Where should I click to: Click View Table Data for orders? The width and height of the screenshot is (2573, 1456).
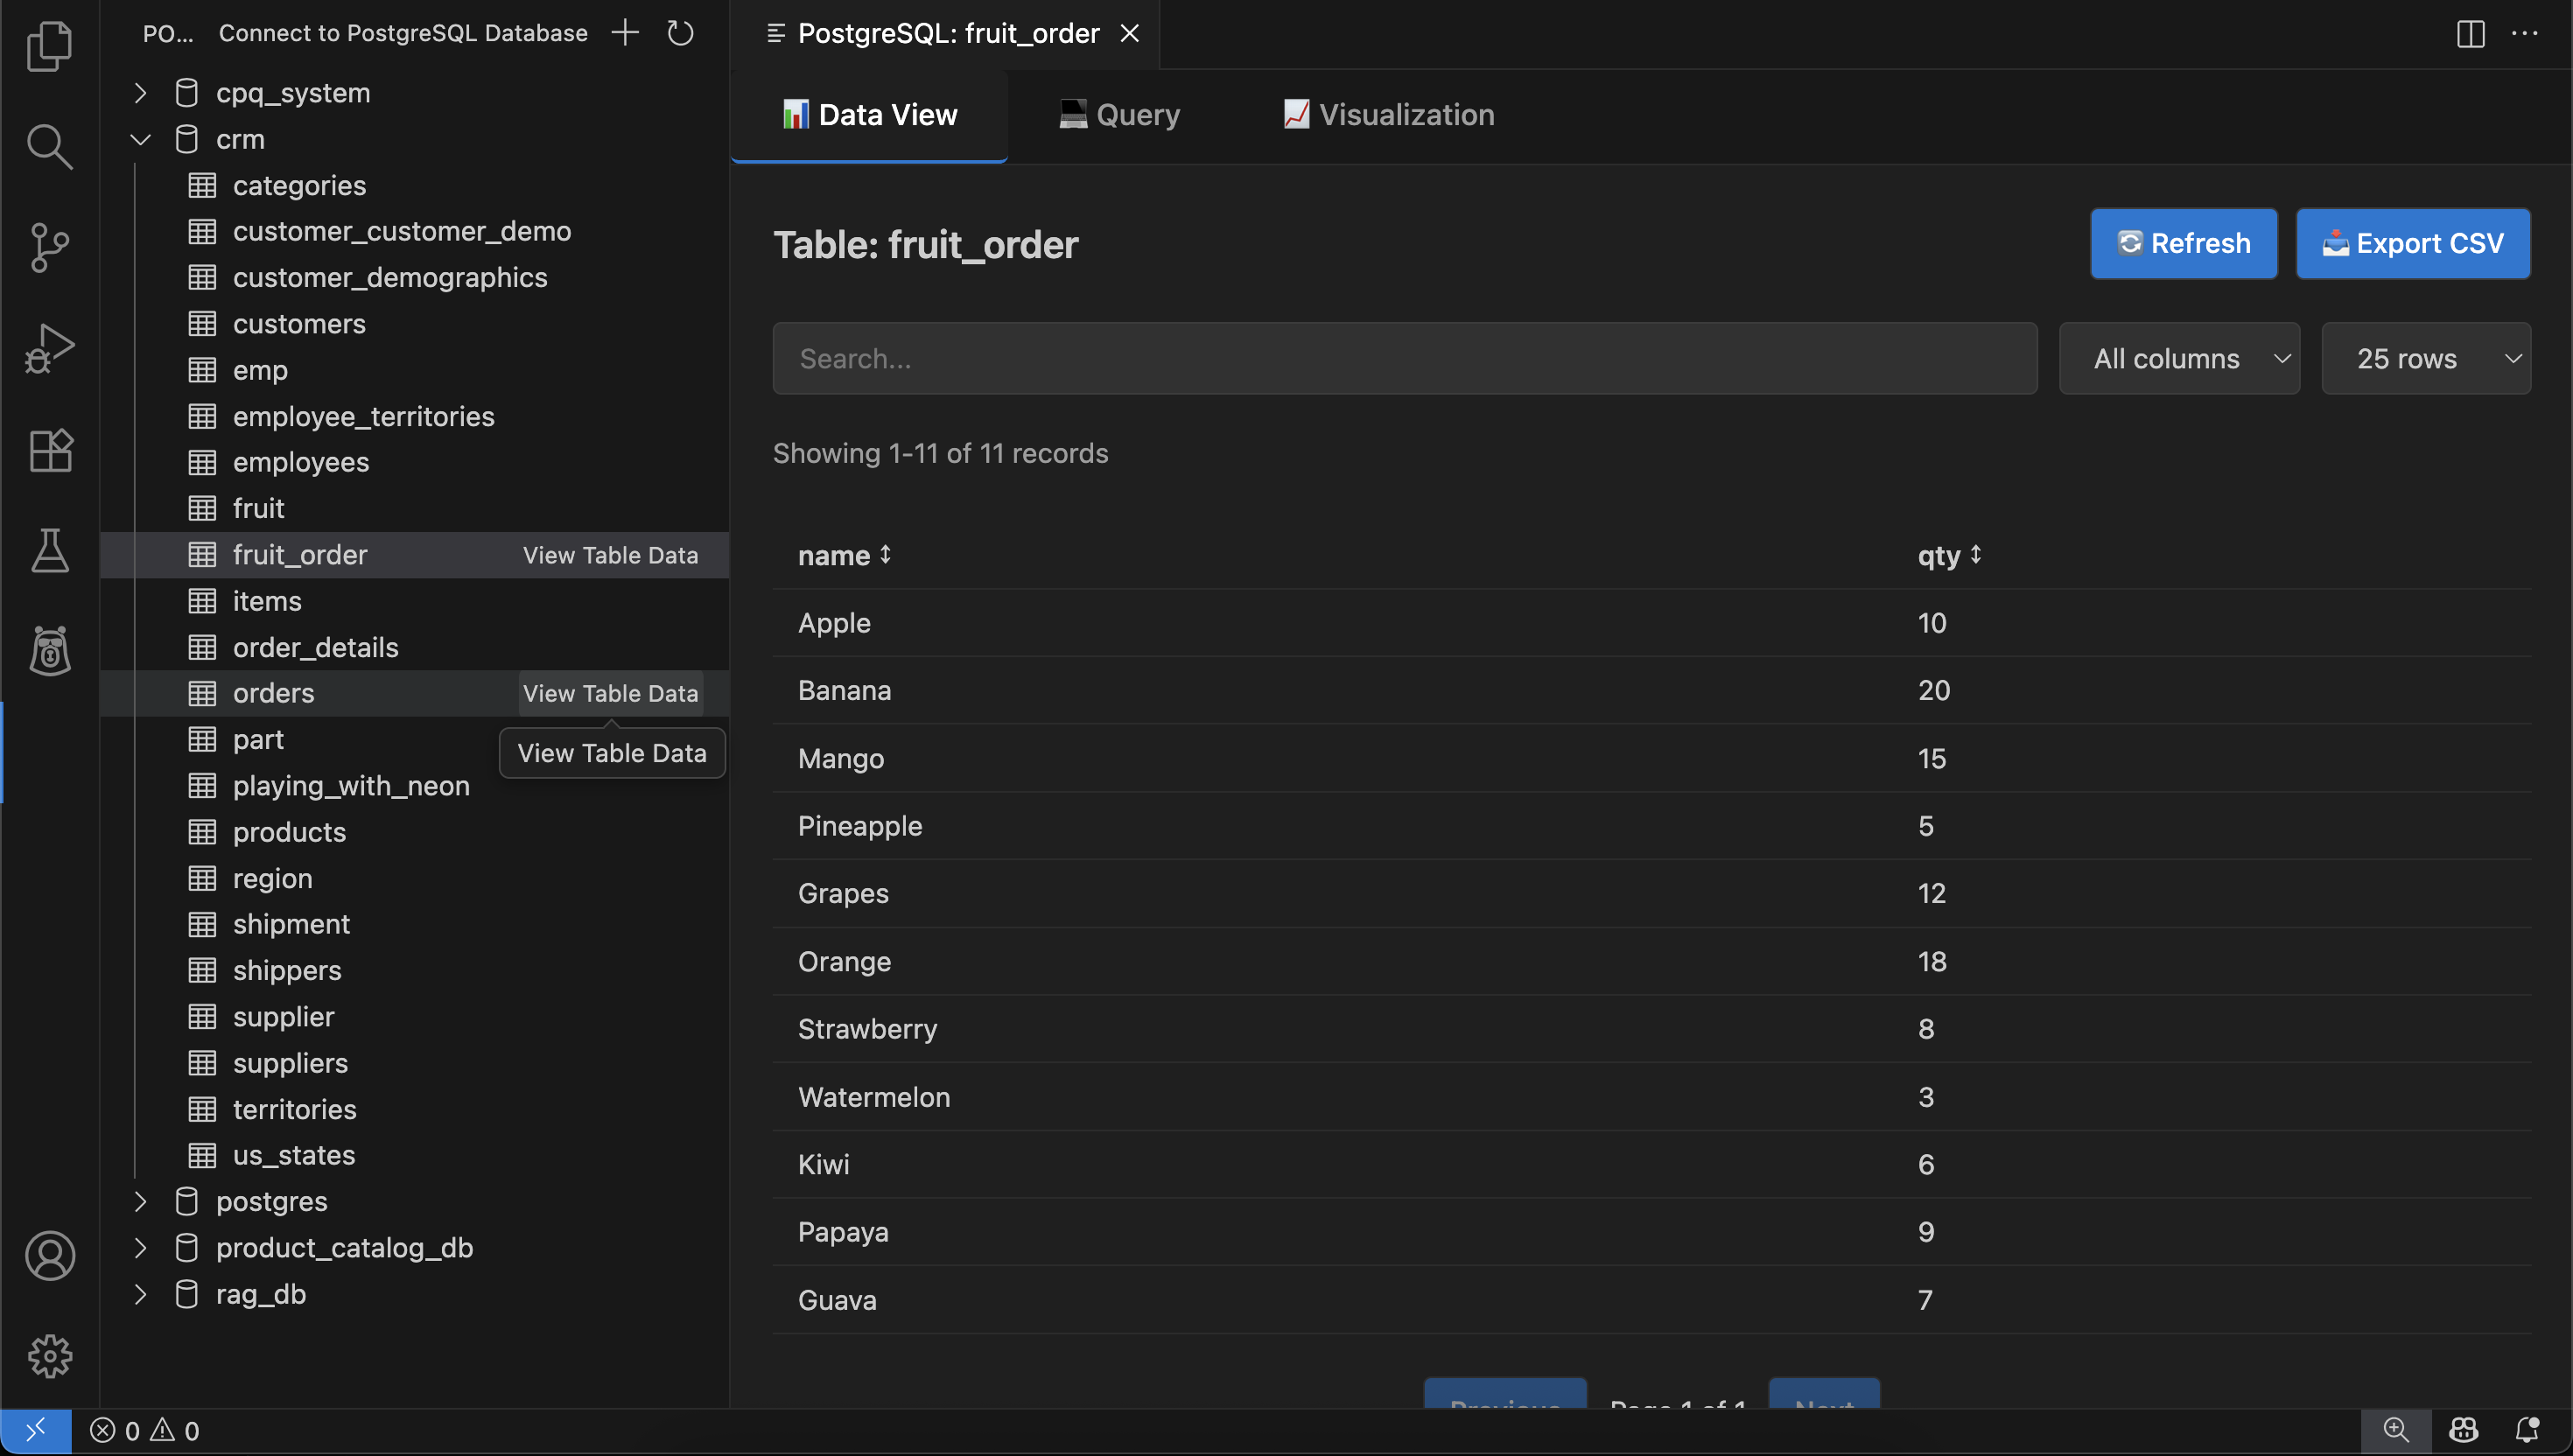(610, 693)
